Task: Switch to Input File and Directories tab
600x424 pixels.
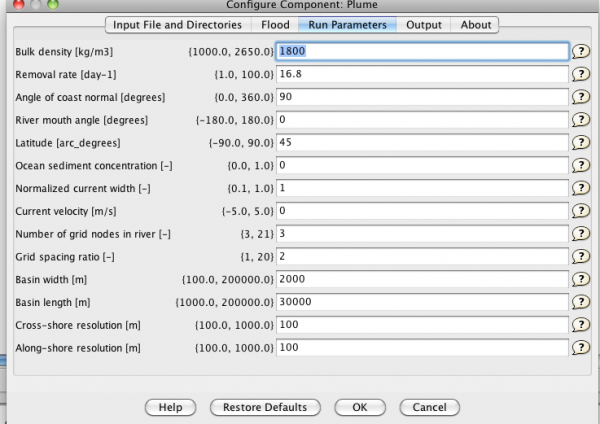Action: pyautogui.click(x=176, y=25)
